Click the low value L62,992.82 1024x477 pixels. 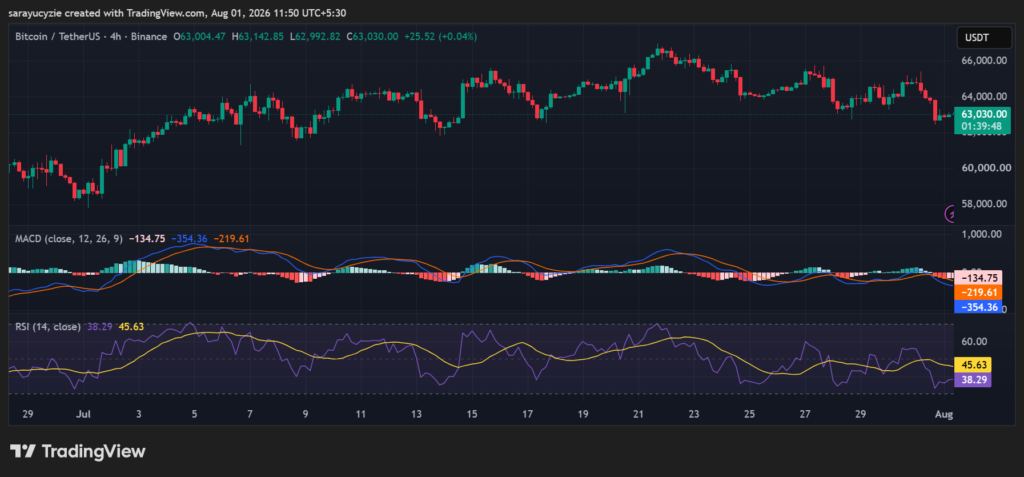315,37
